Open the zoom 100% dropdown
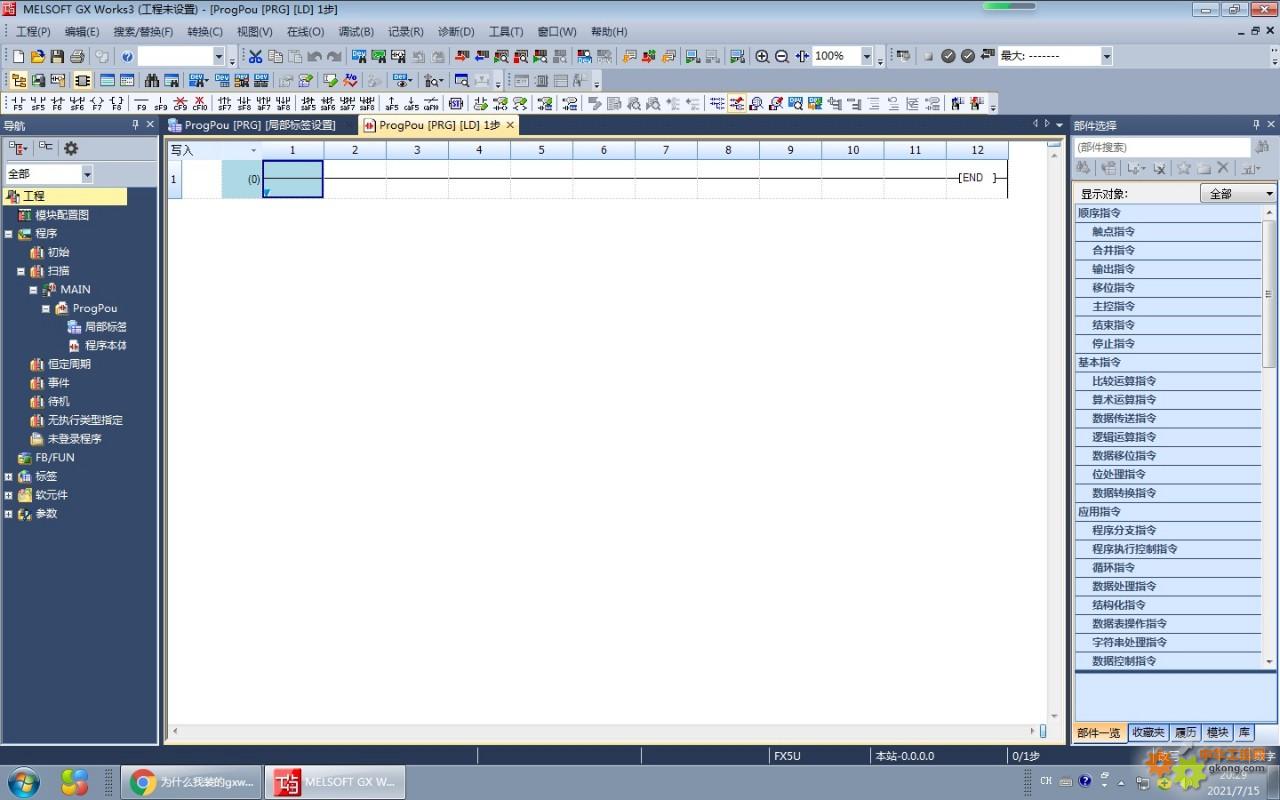1280x800 pixels. click(866, 56)
